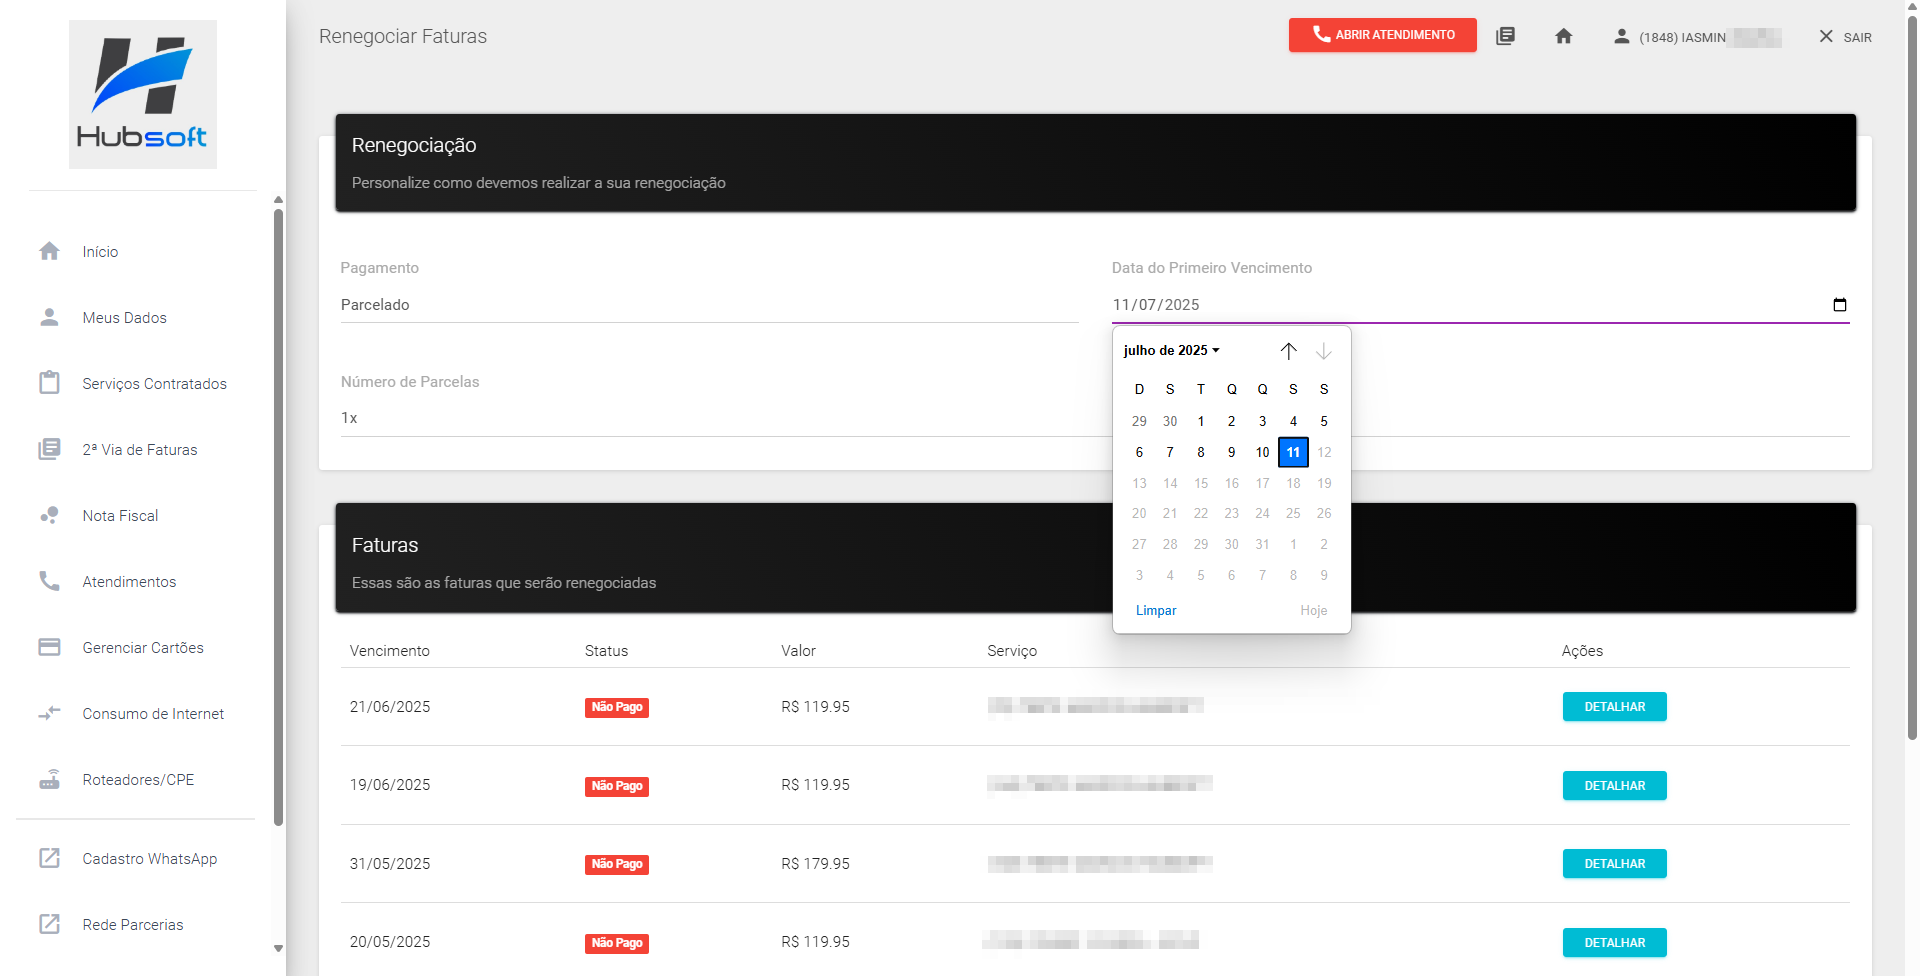Click the Roteadores/CPE router icon
Screen dimensions: 1920x976
tap(49, 779)
